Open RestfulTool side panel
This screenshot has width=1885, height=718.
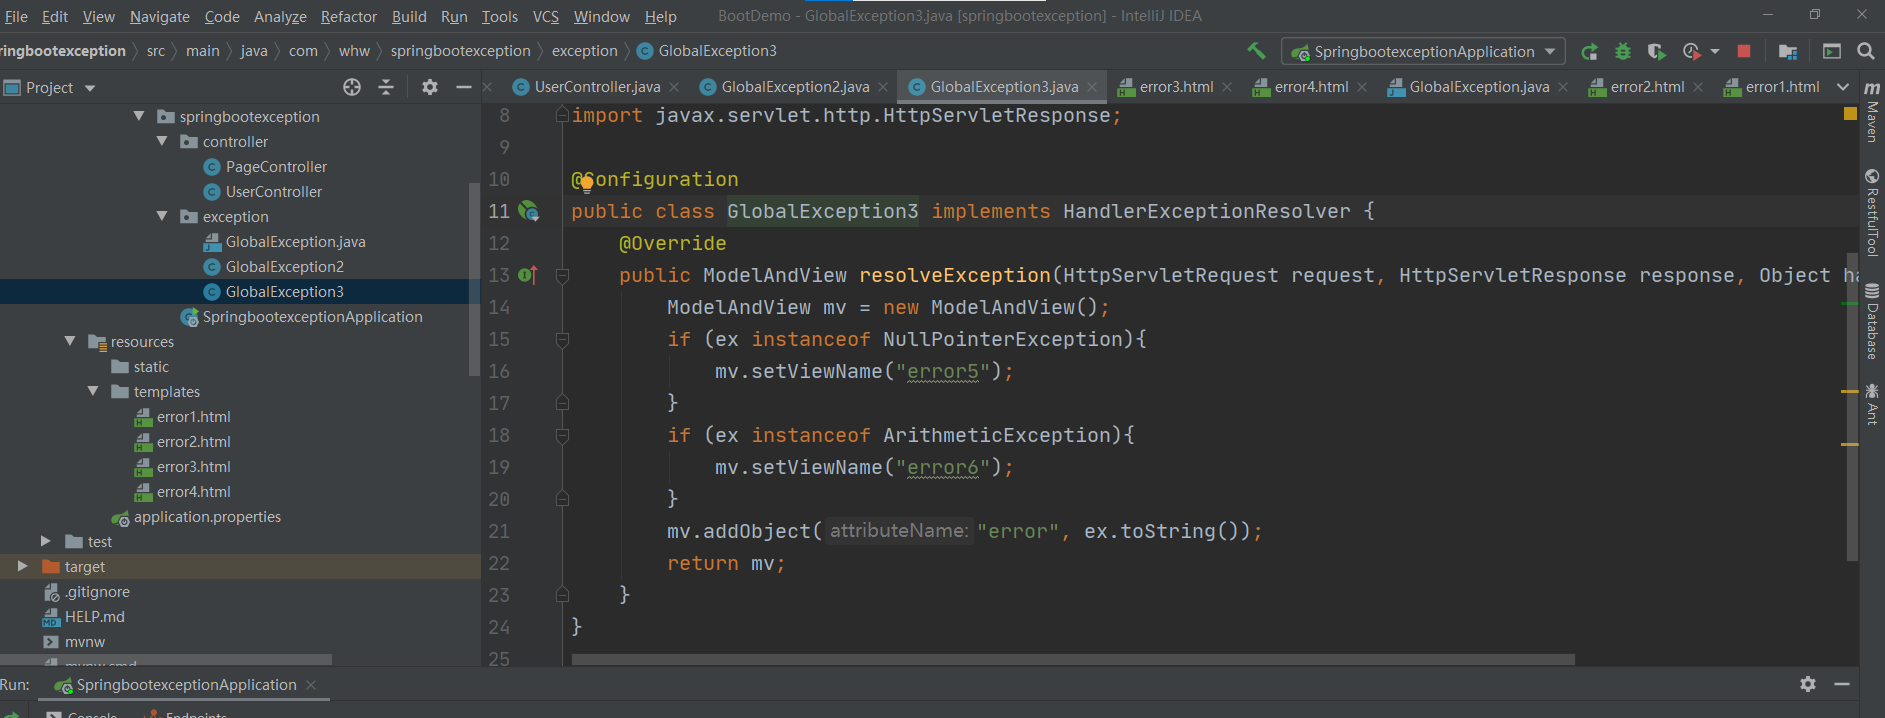pyautogui.click(x=1872, y=212)
